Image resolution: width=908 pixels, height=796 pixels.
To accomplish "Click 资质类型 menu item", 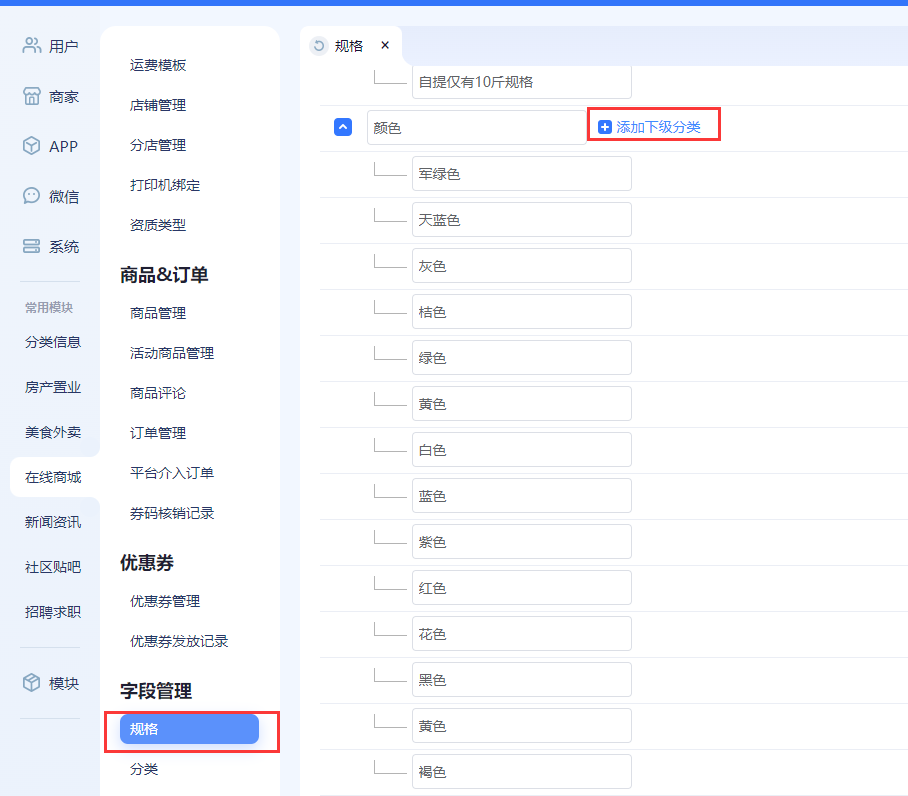I will pos(158,225).
